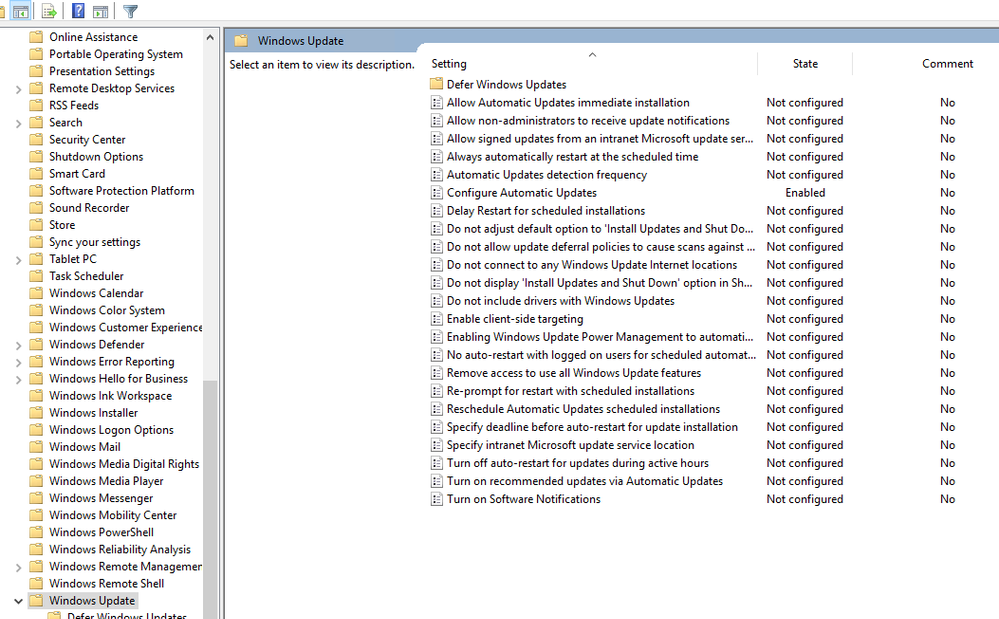Screen dimensions: 999x619
Task: Select Software Protection Platform folder
Action: (x=122, y=190)
